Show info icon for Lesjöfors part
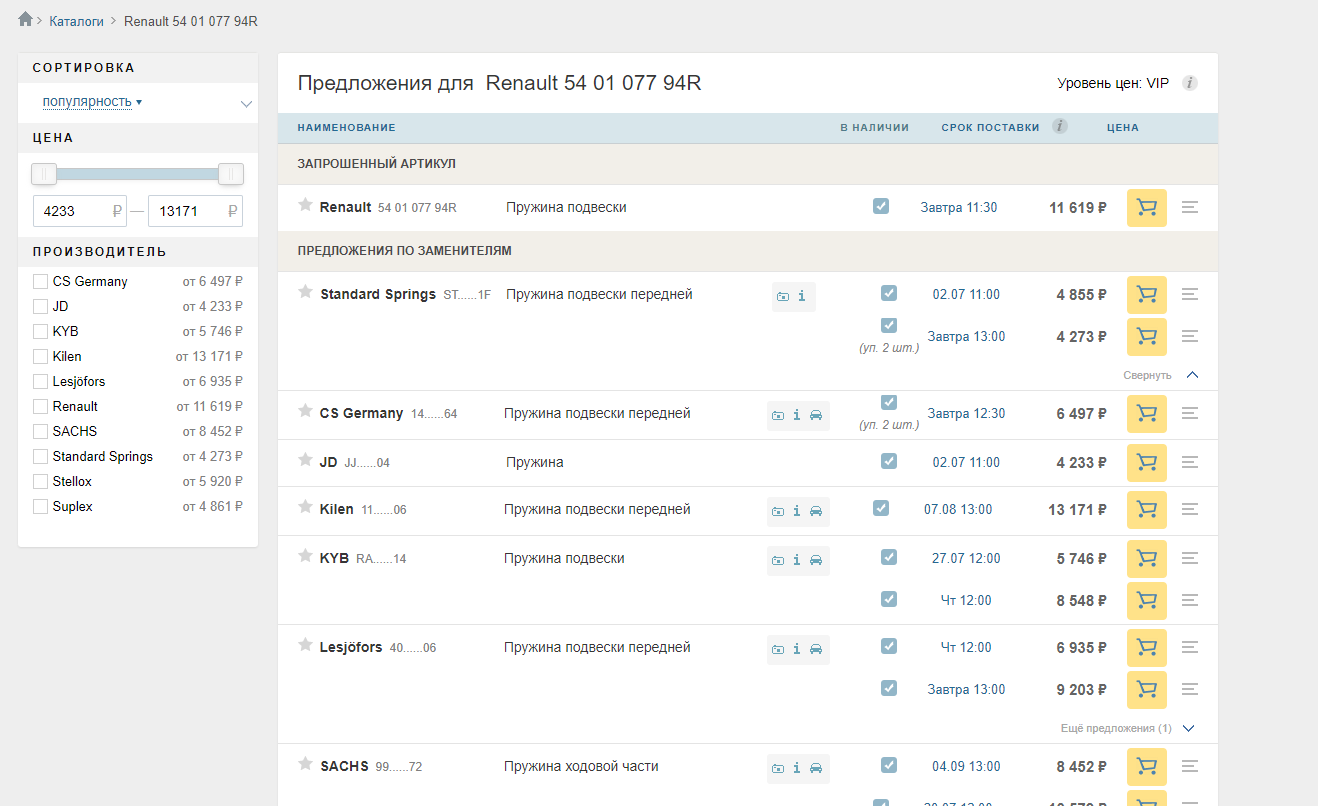Viewport: 1318px width, 806px height. (x=797, y=649)
